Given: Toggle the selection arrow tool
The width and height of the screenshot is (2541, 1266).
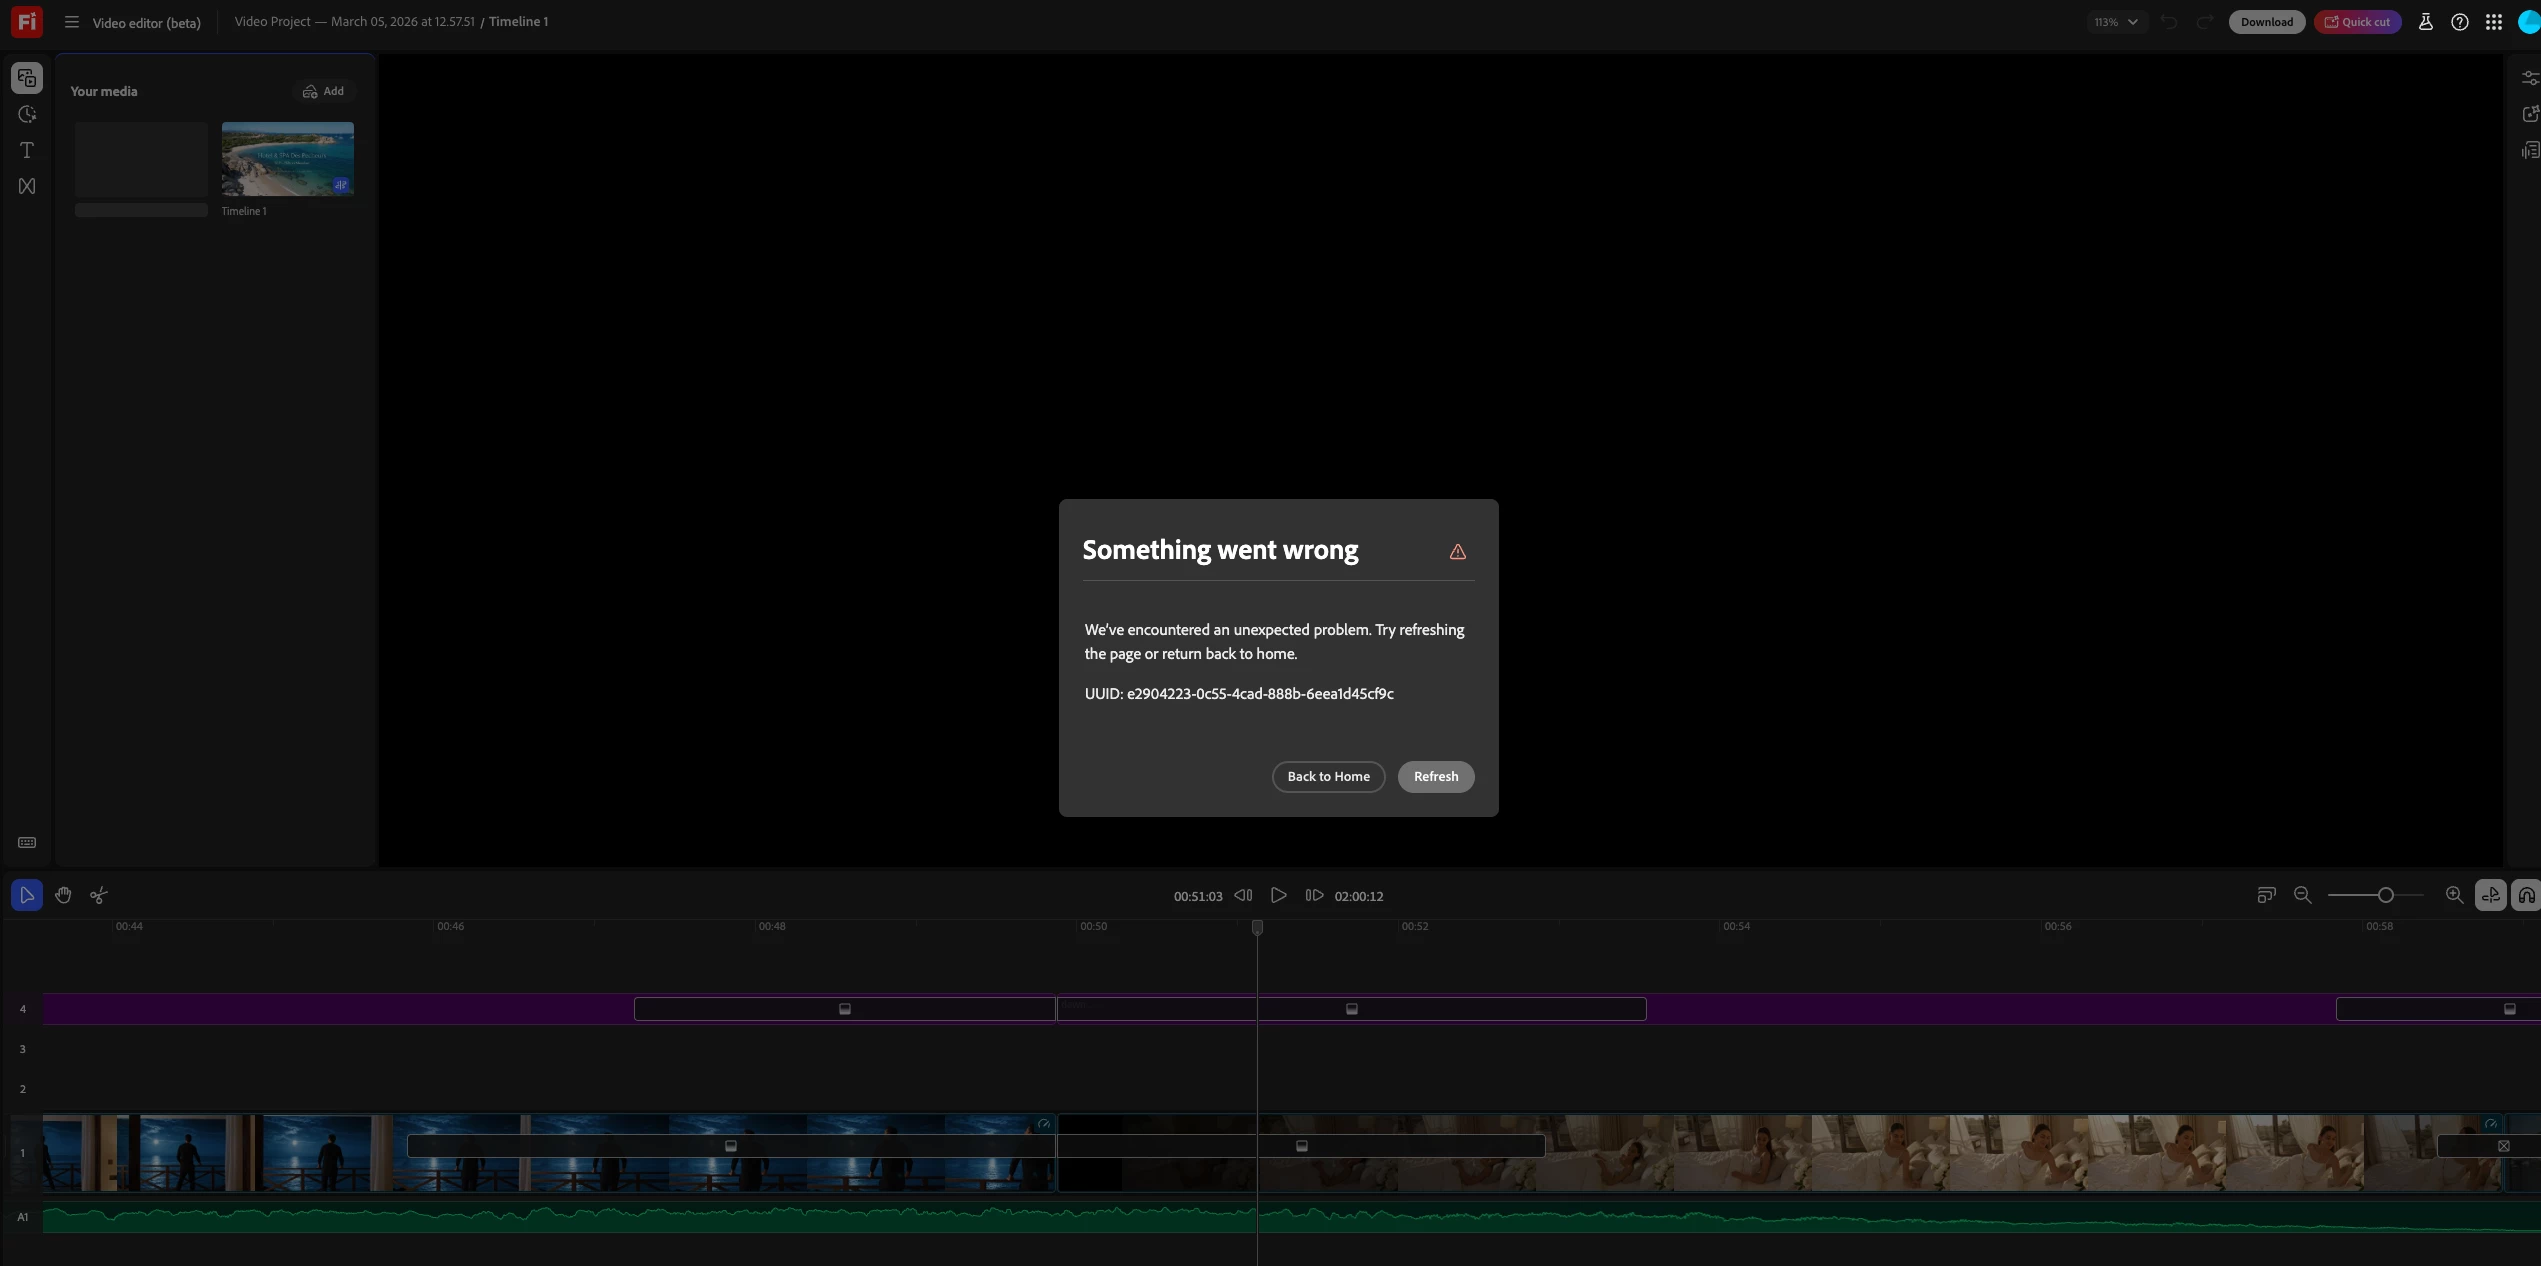Looking at the screenshot, I should click(27, 895).
